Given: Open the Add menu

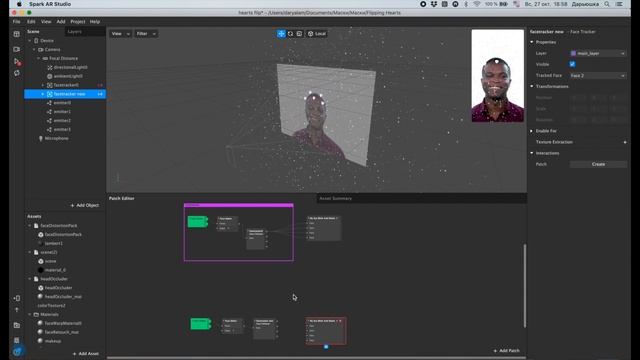Looking at the screenshot, I should (61, 22).
